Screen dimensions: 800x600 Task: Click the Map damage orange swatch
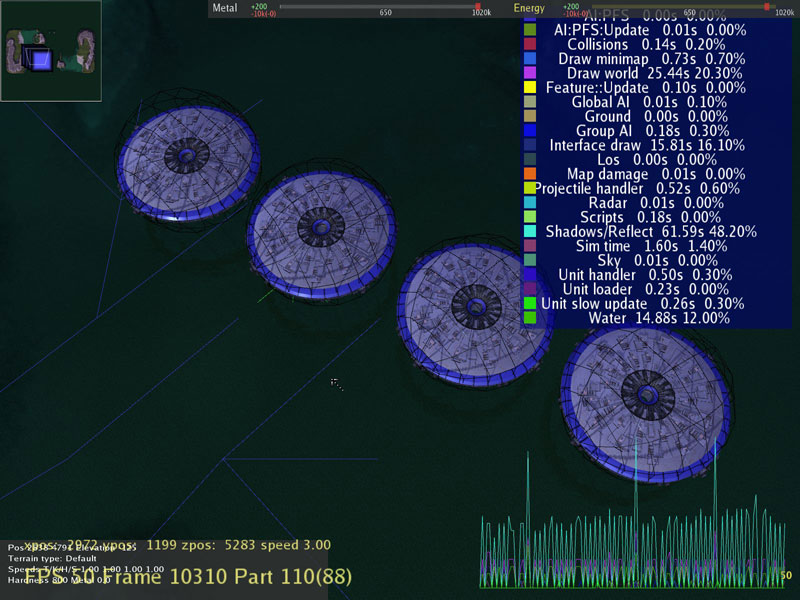click(530, 173)
